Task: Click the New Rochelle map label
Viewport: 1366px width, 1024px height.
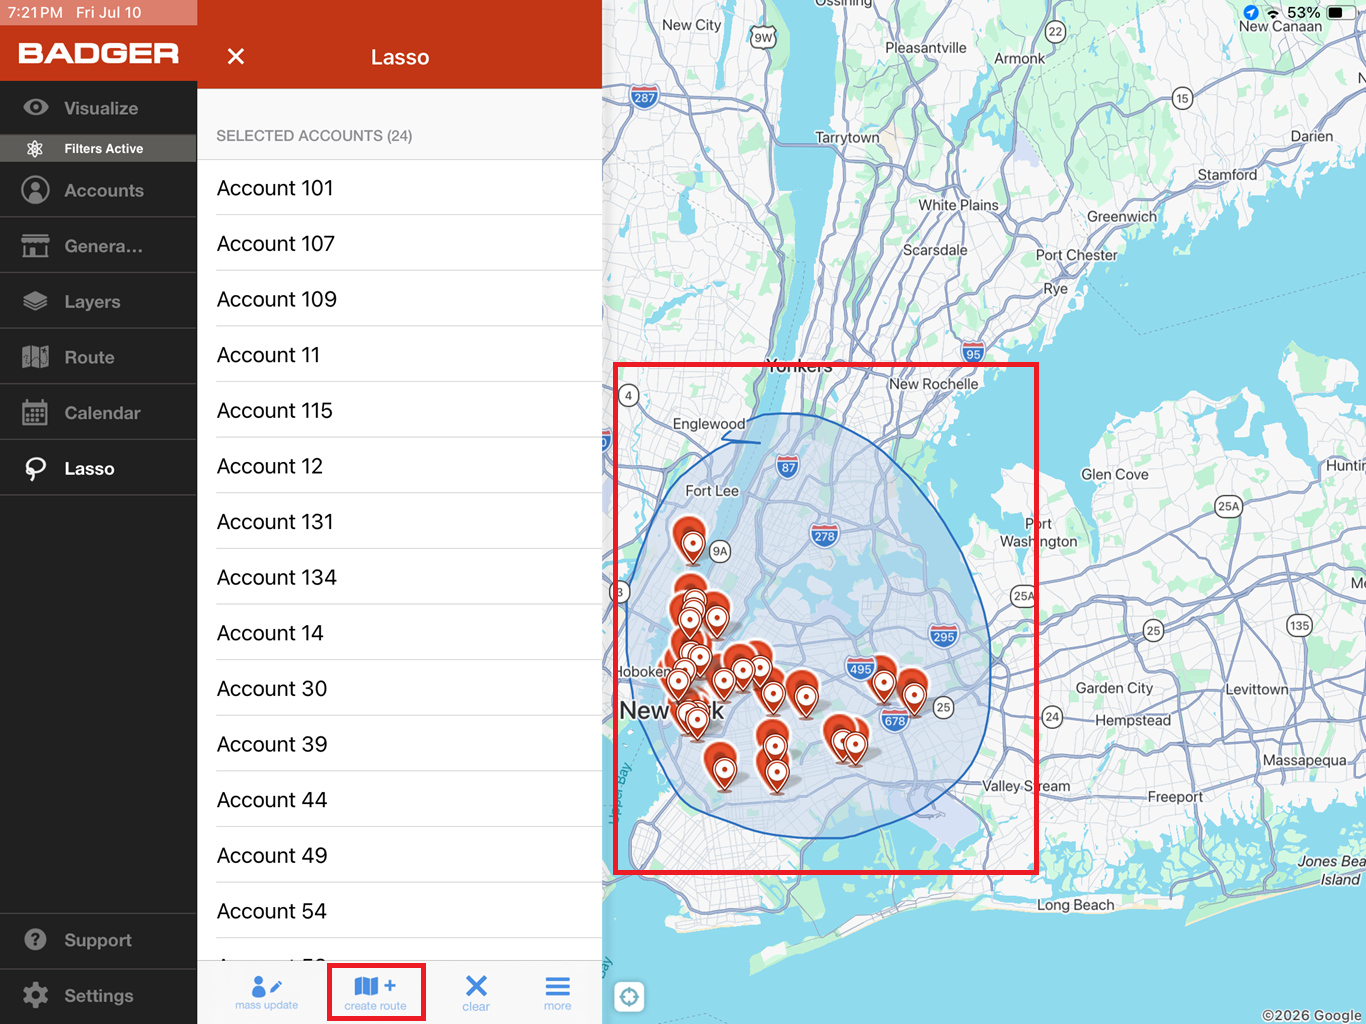Action: click(934, 384)
